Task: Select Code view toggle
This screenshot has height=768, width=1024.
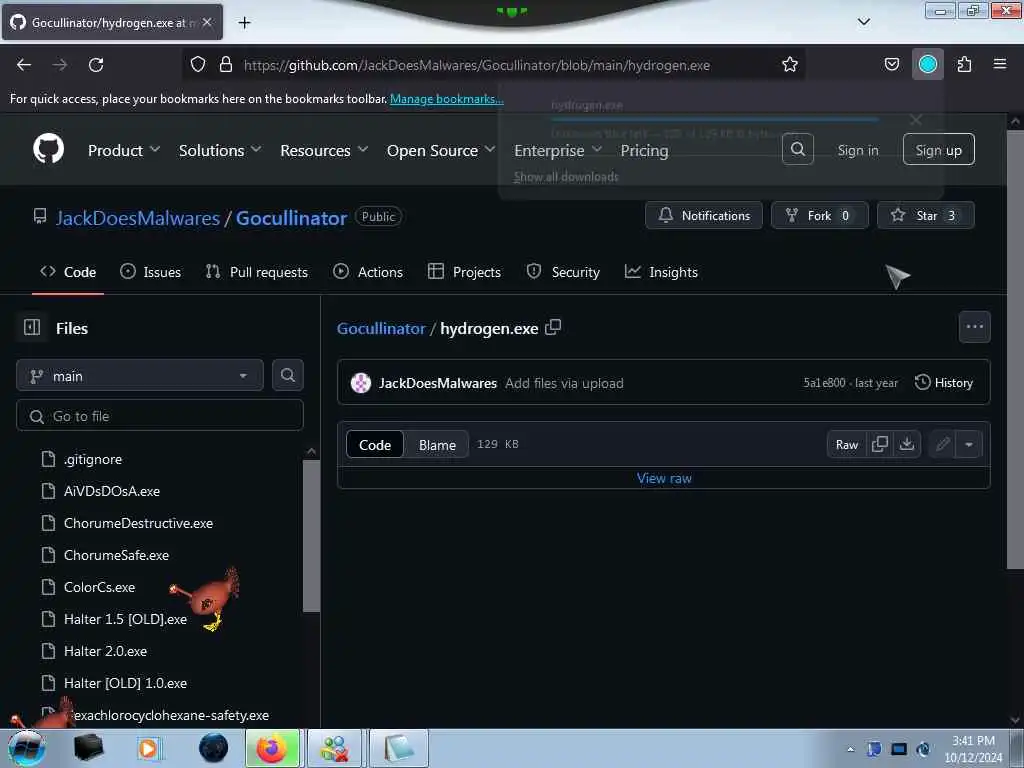Action: pyautogui.click(x=375, y=445)
